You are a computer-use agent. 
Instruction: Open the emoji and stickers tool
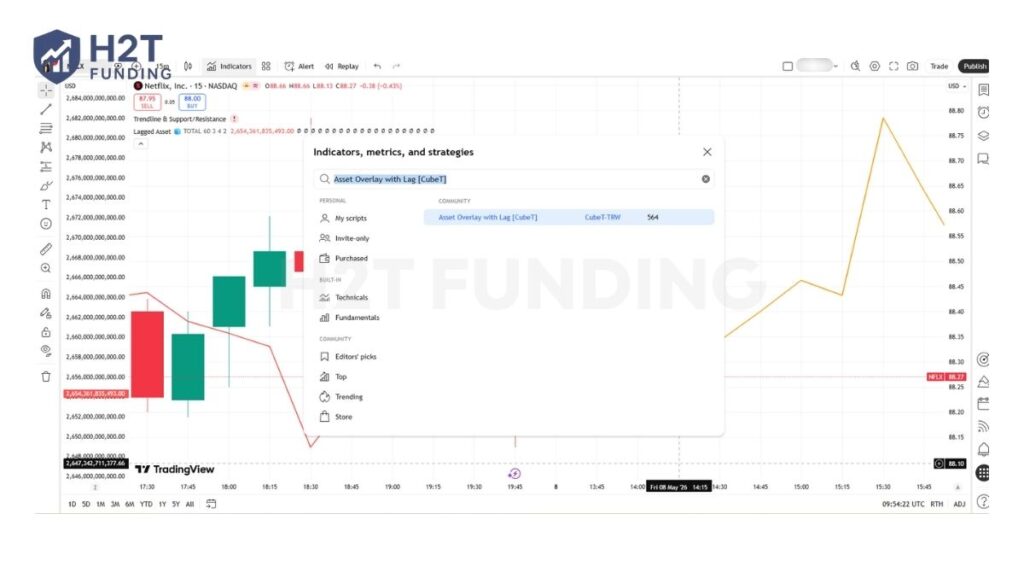pyautogui.click(x=46, y=224)
